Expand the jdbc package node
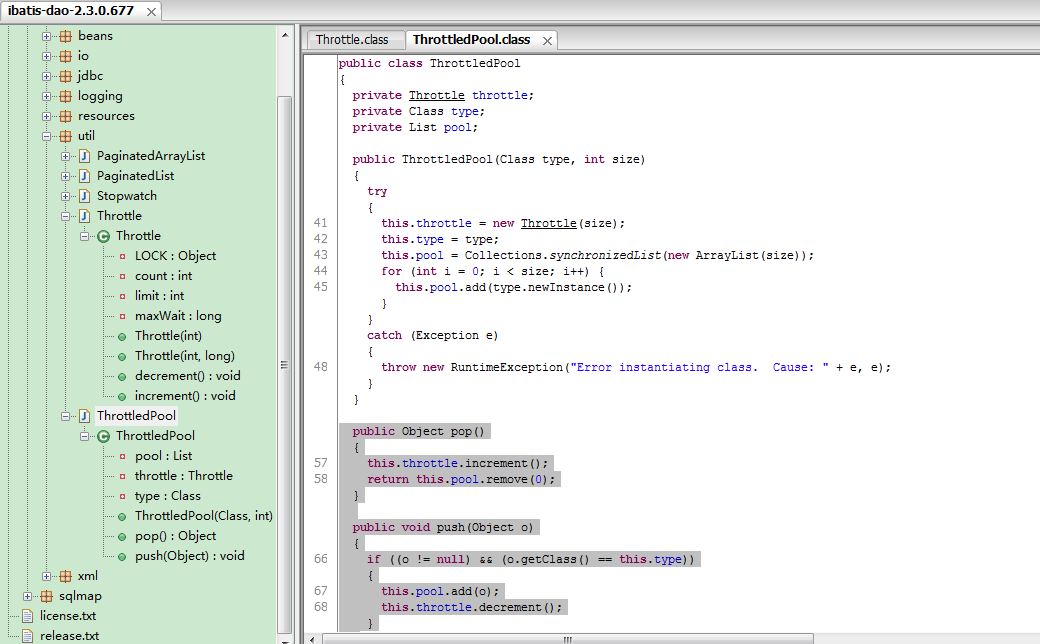The width and height of the screenshot is (1040, 644). [x=46, y=76]
